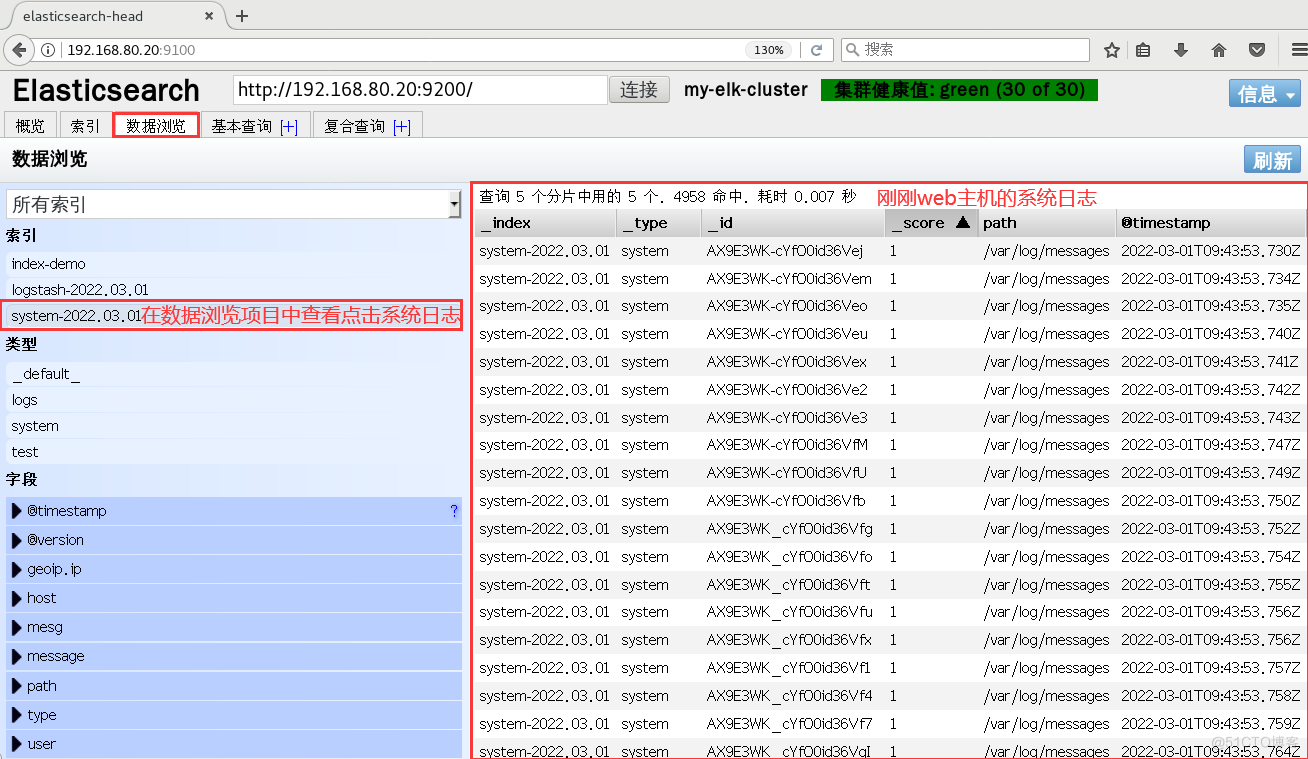Open the bookmarks list icon
The width and height of the screenshot is (1308, 759).
1144,50
